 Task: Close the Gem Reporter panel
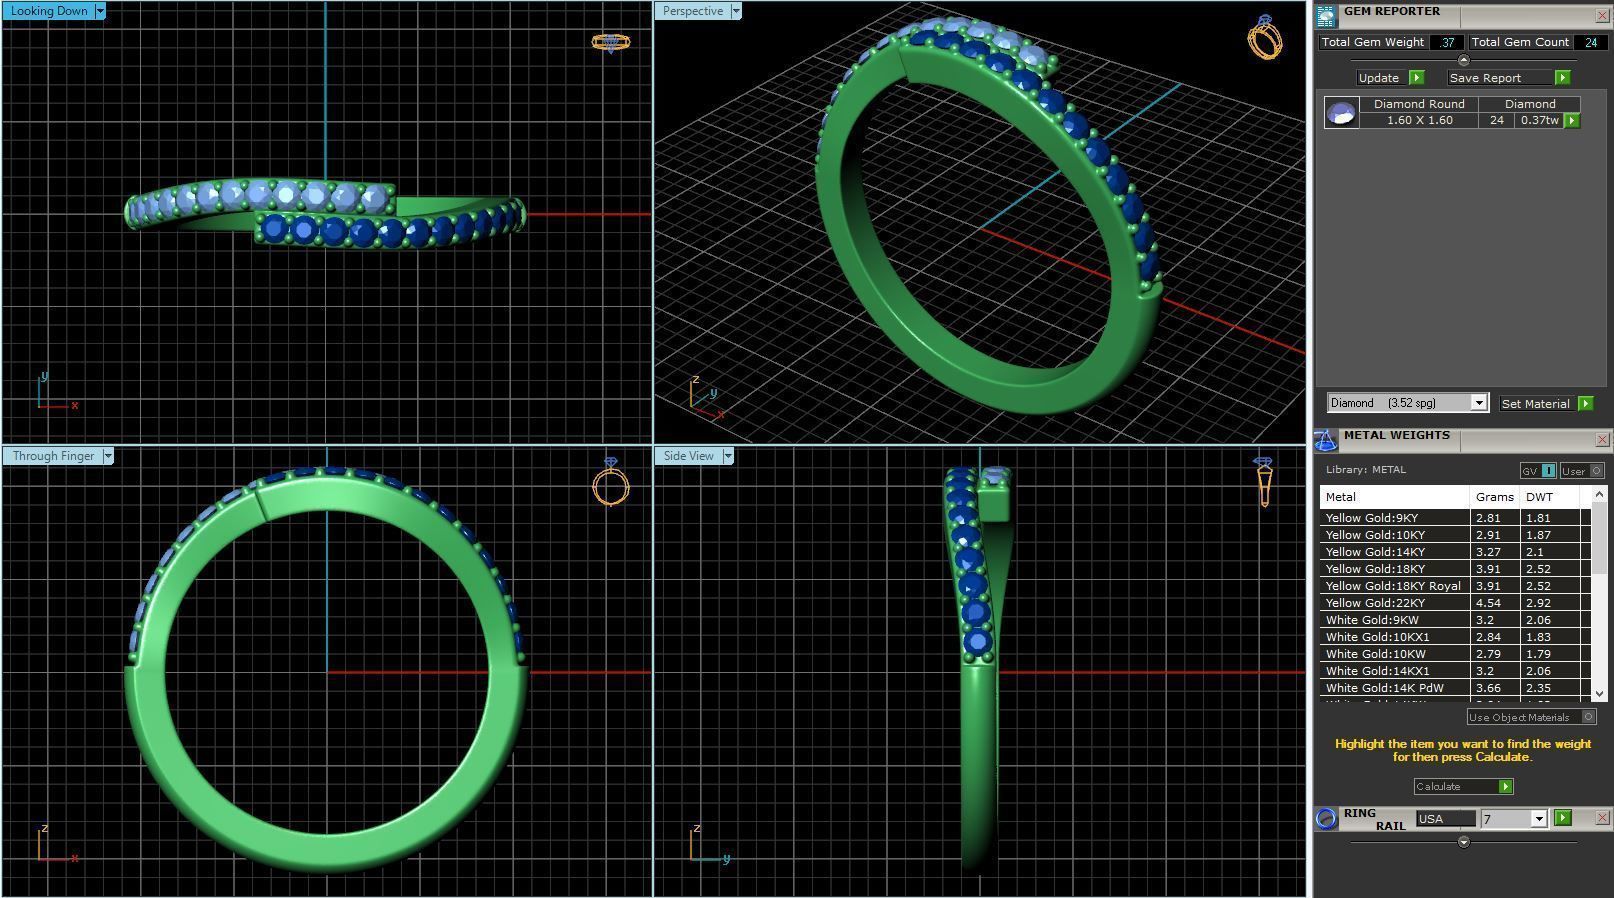[1602, 16]
